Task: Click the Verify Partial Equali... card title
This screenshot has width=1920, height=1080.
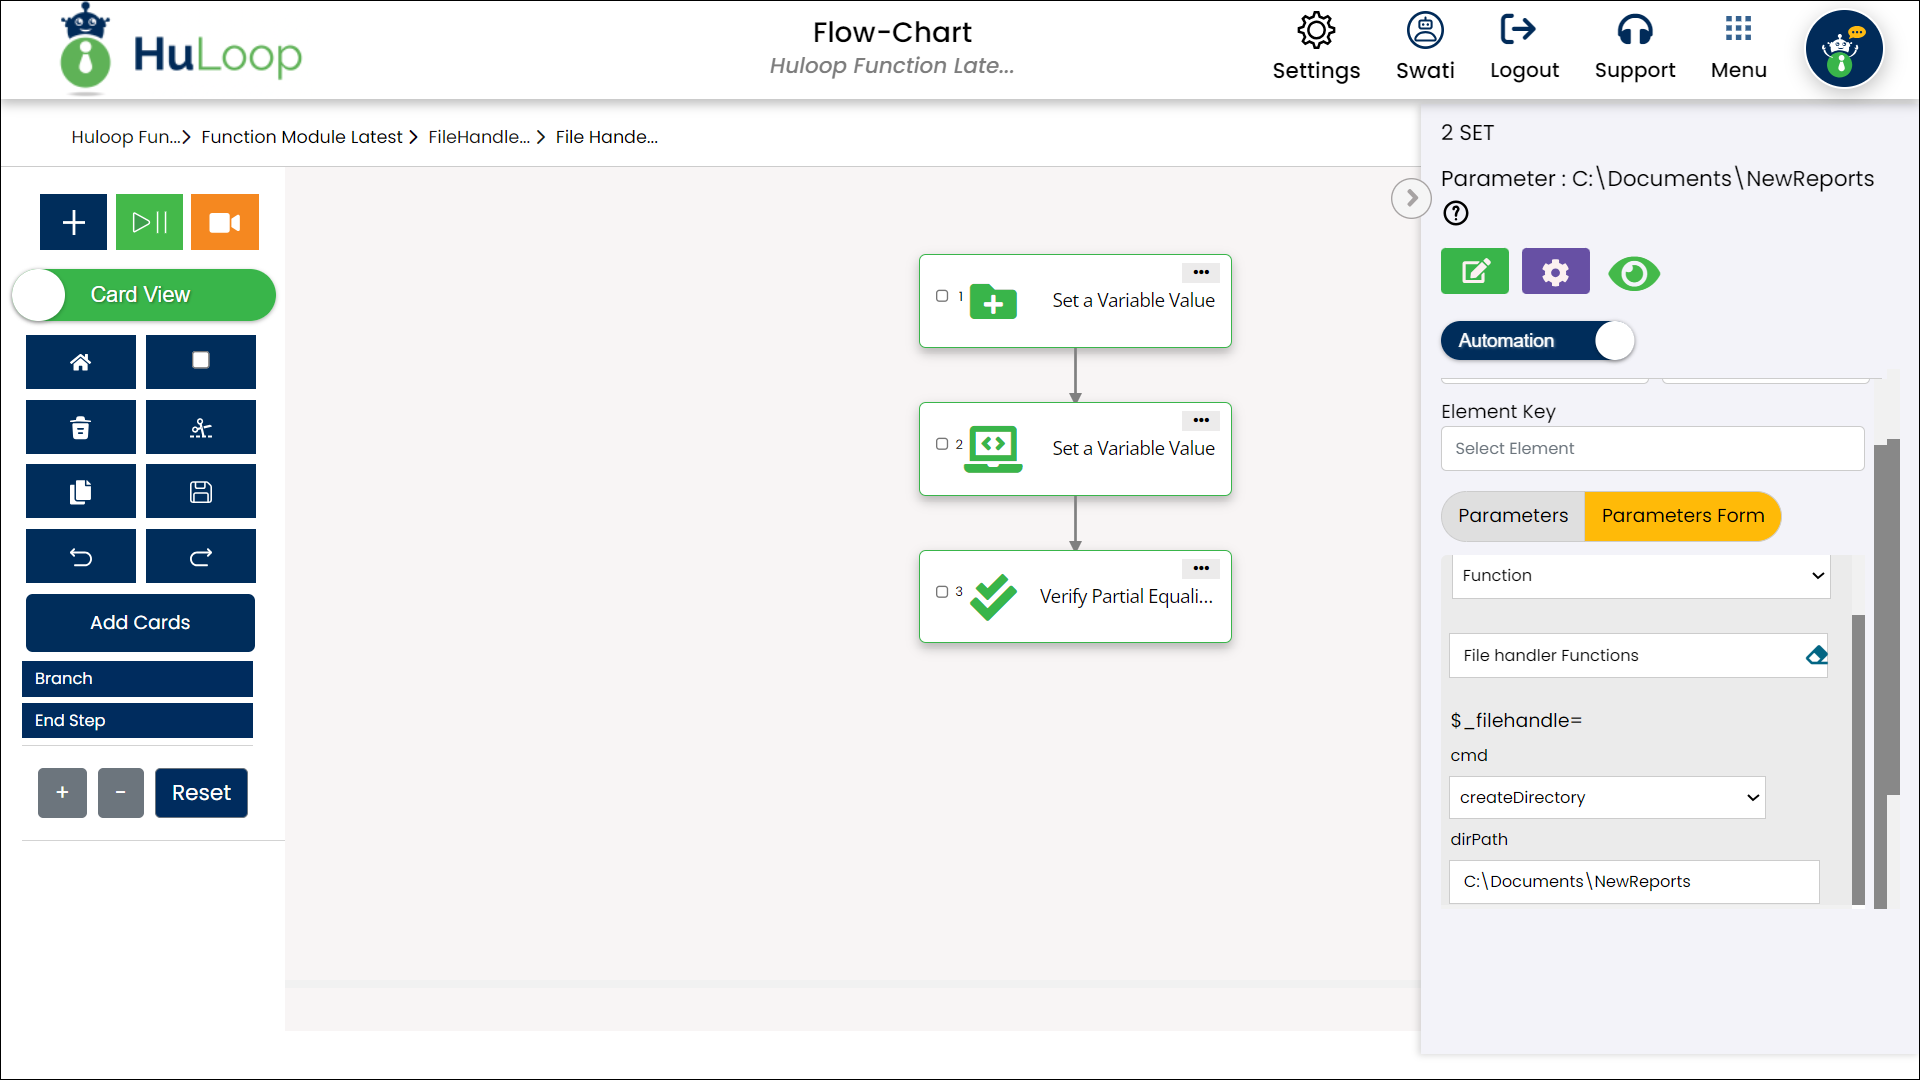Action: tap(1126, 597)
